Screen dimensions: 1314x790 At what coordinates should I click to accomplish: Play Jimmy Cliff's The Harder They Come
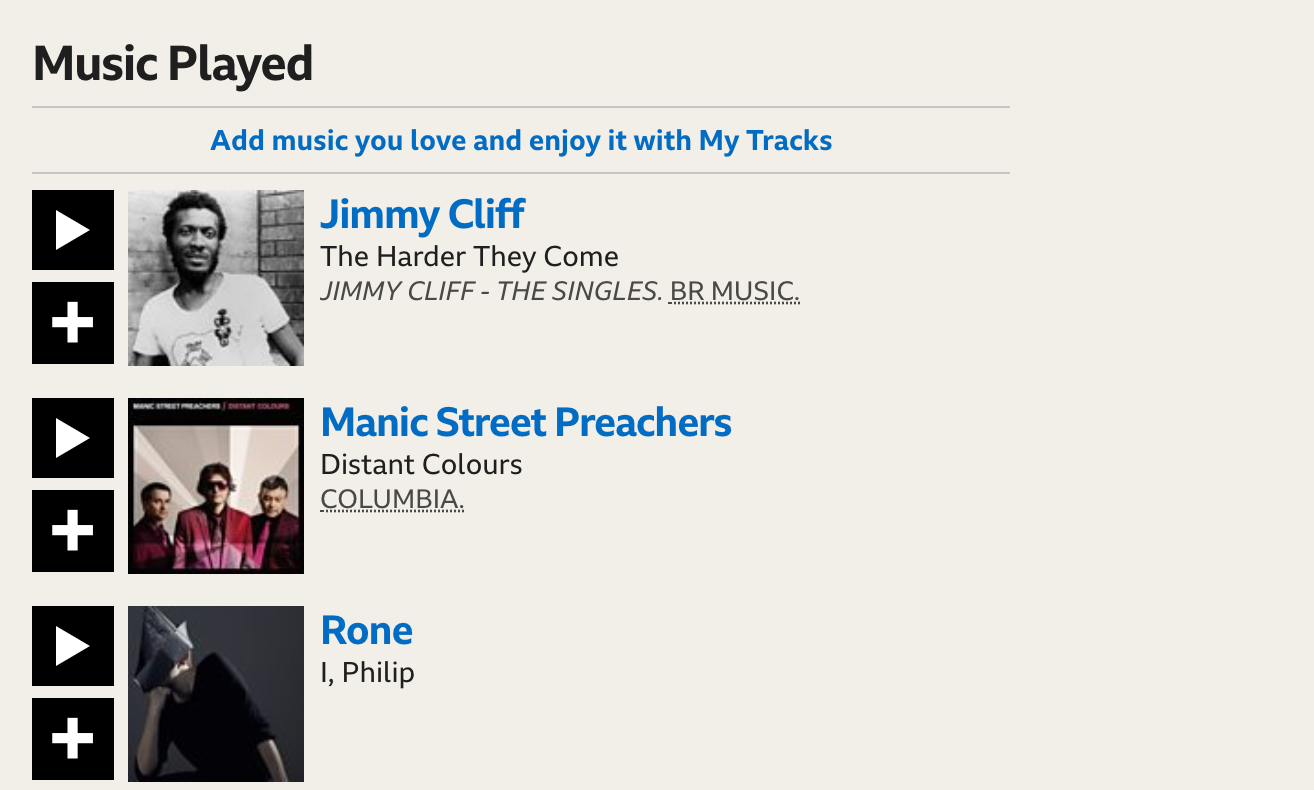point(73,230)
